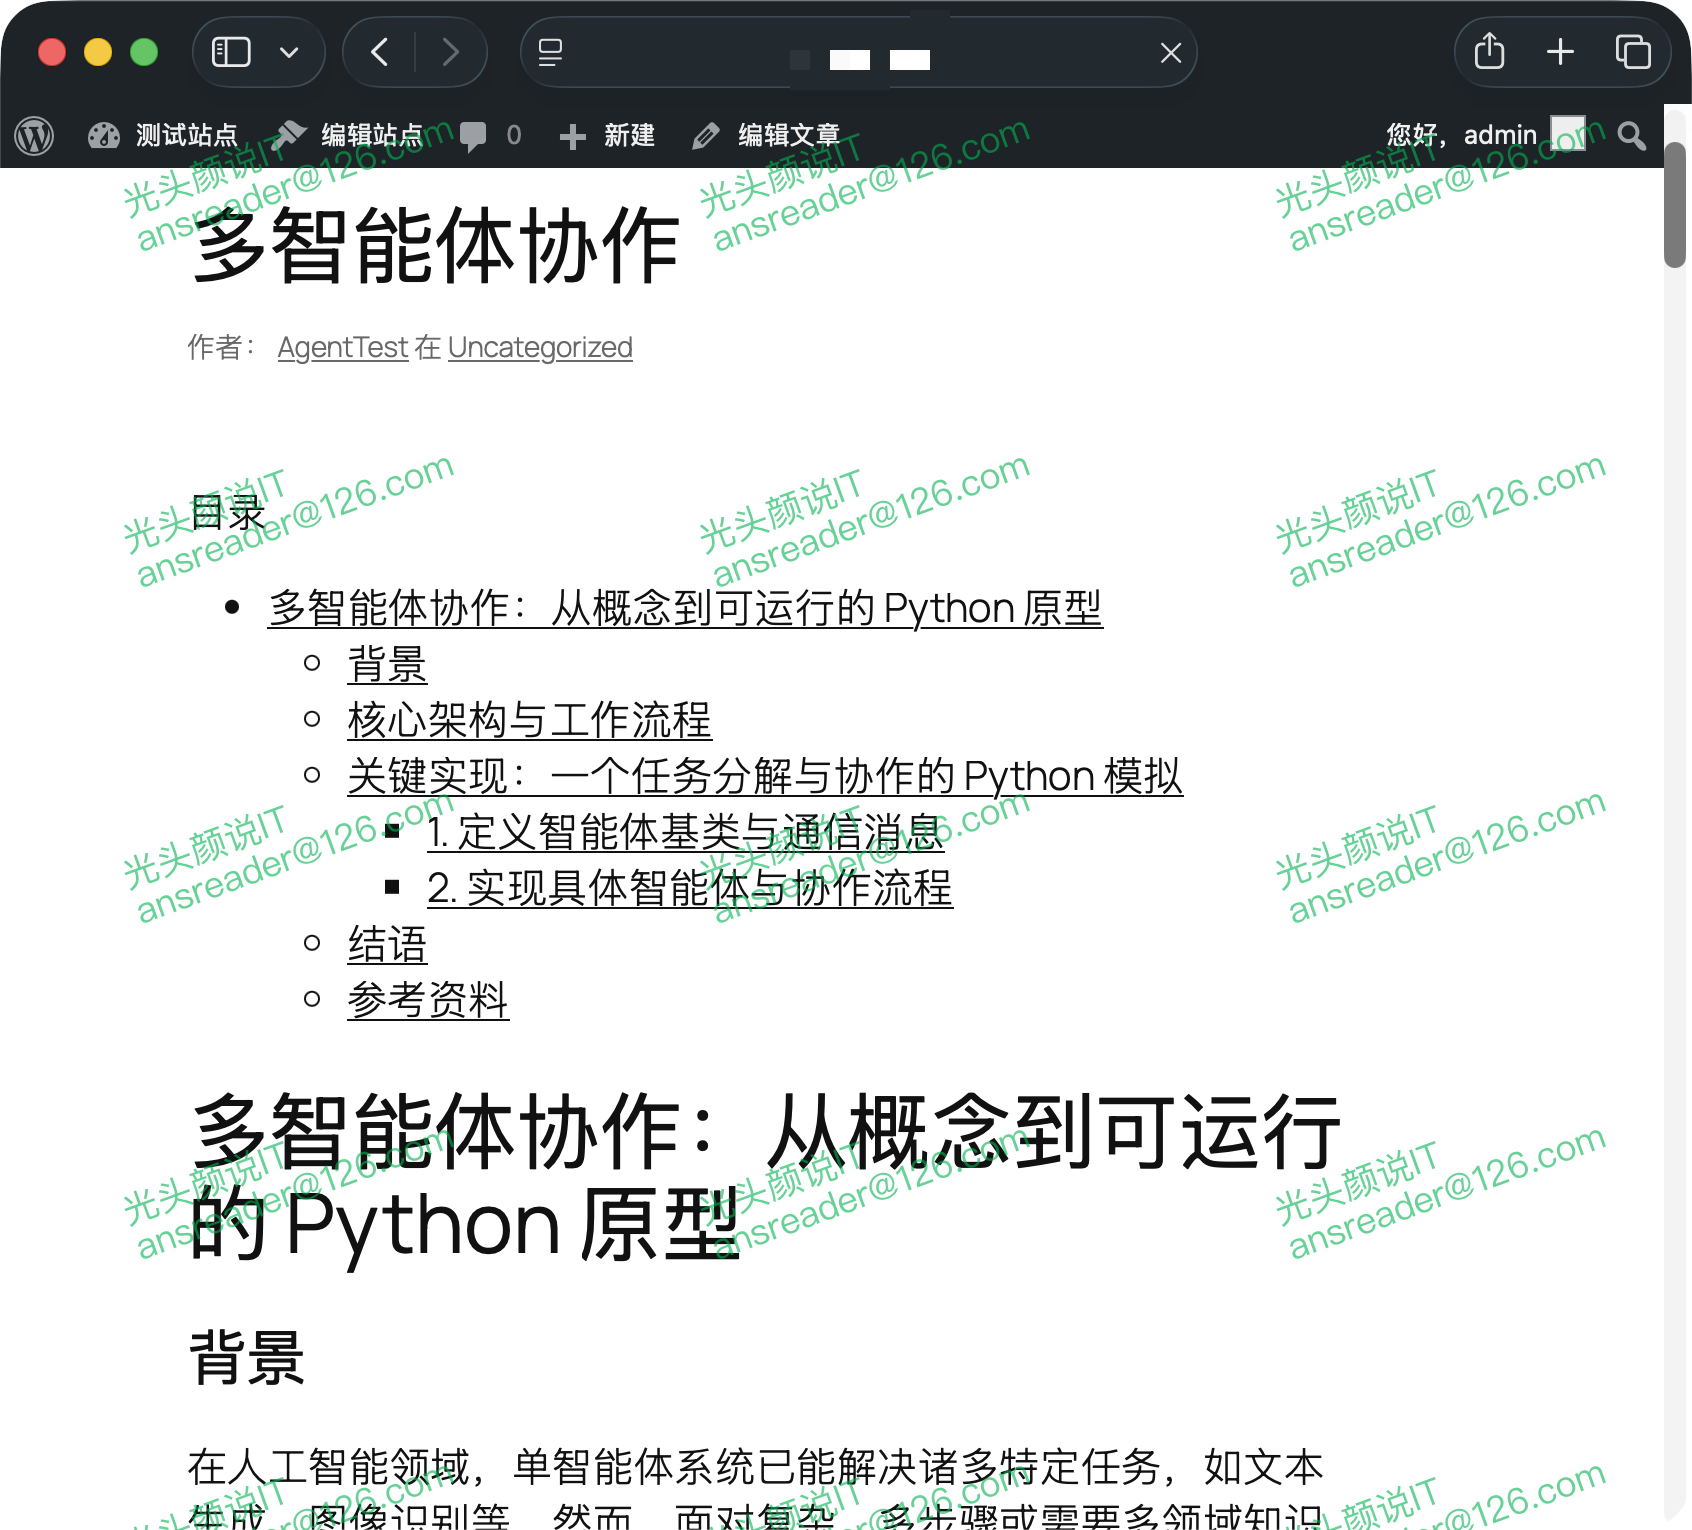Click the back navigation arrow
The height and width of the screenshot is (1530, 1692).
[x=378, y=52]
